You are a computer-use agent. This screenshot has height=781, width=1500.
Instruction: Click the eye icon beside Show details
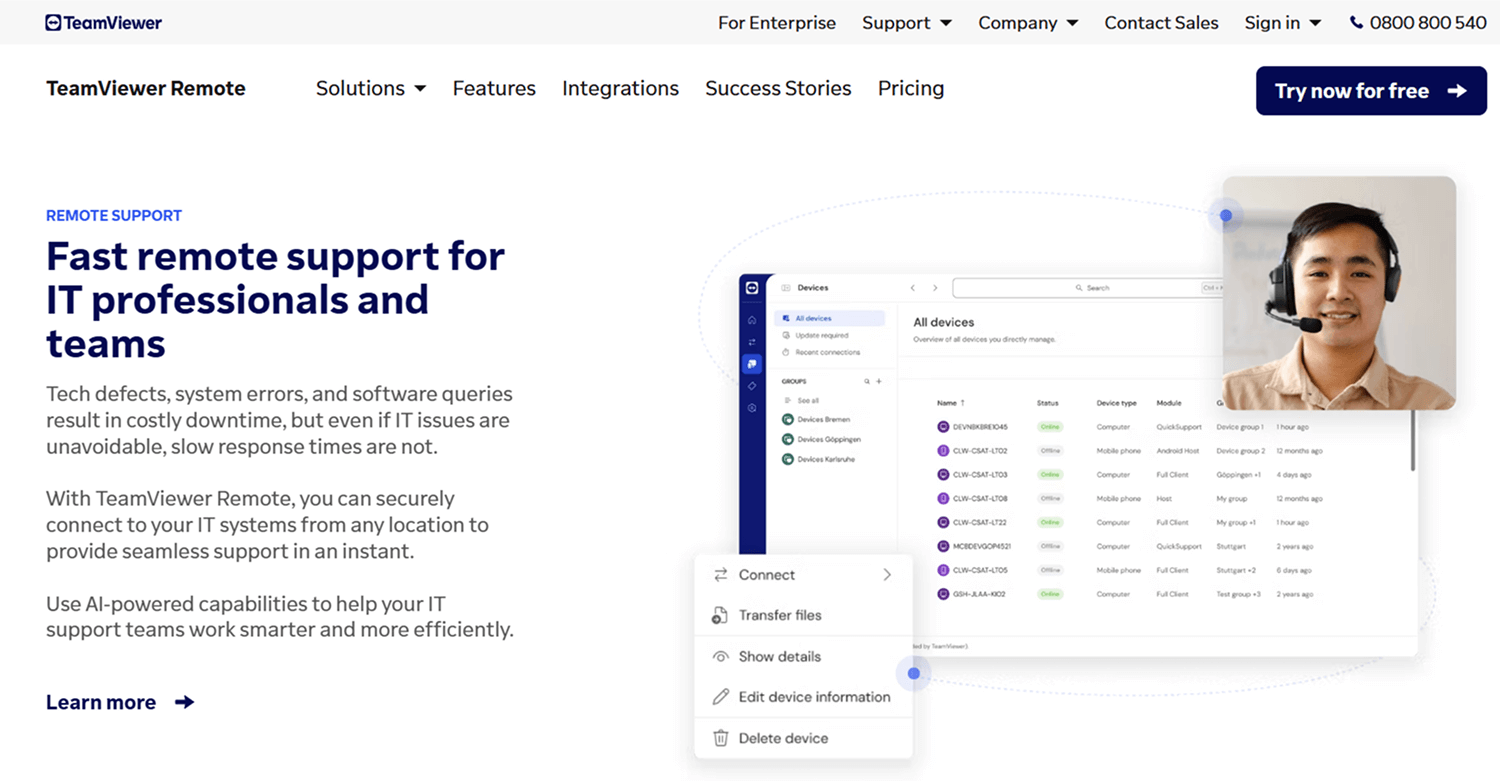[x=720, y=657]
